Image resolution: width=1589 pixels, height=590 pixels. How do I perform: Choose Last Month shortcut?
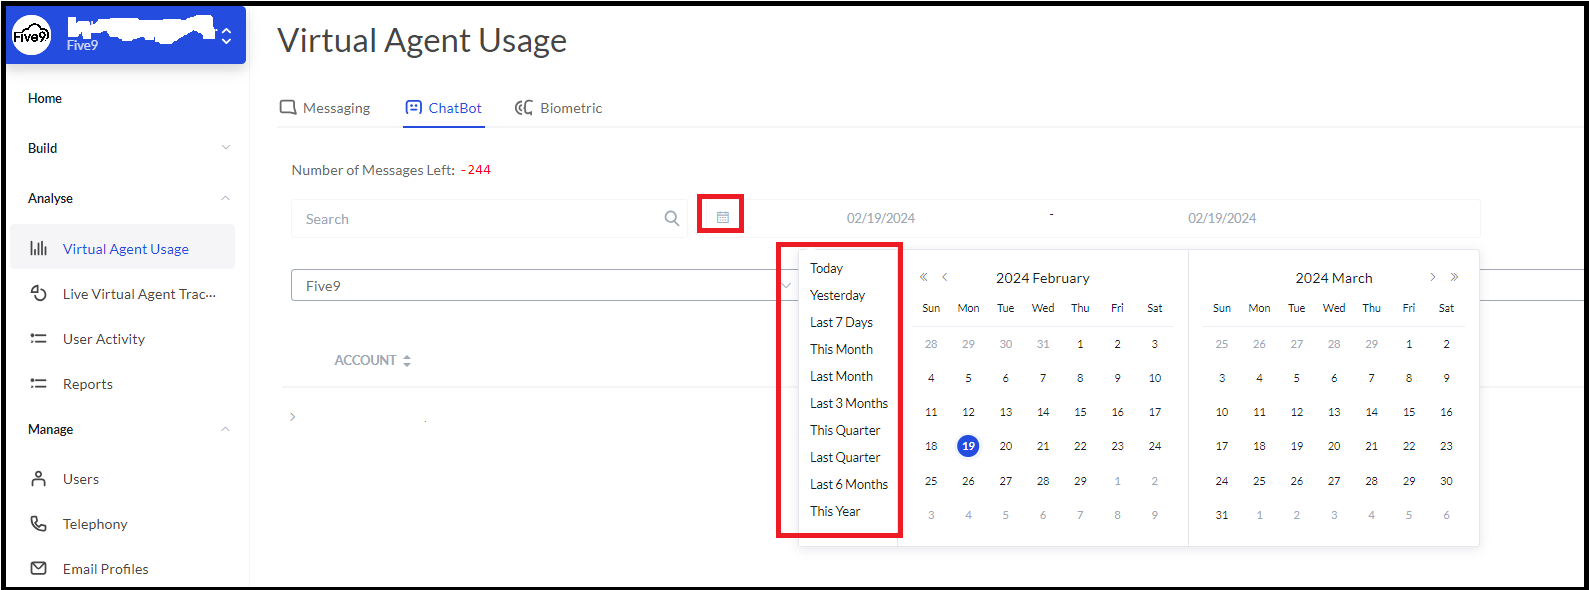pyautogui.click(x=841, y=376)
